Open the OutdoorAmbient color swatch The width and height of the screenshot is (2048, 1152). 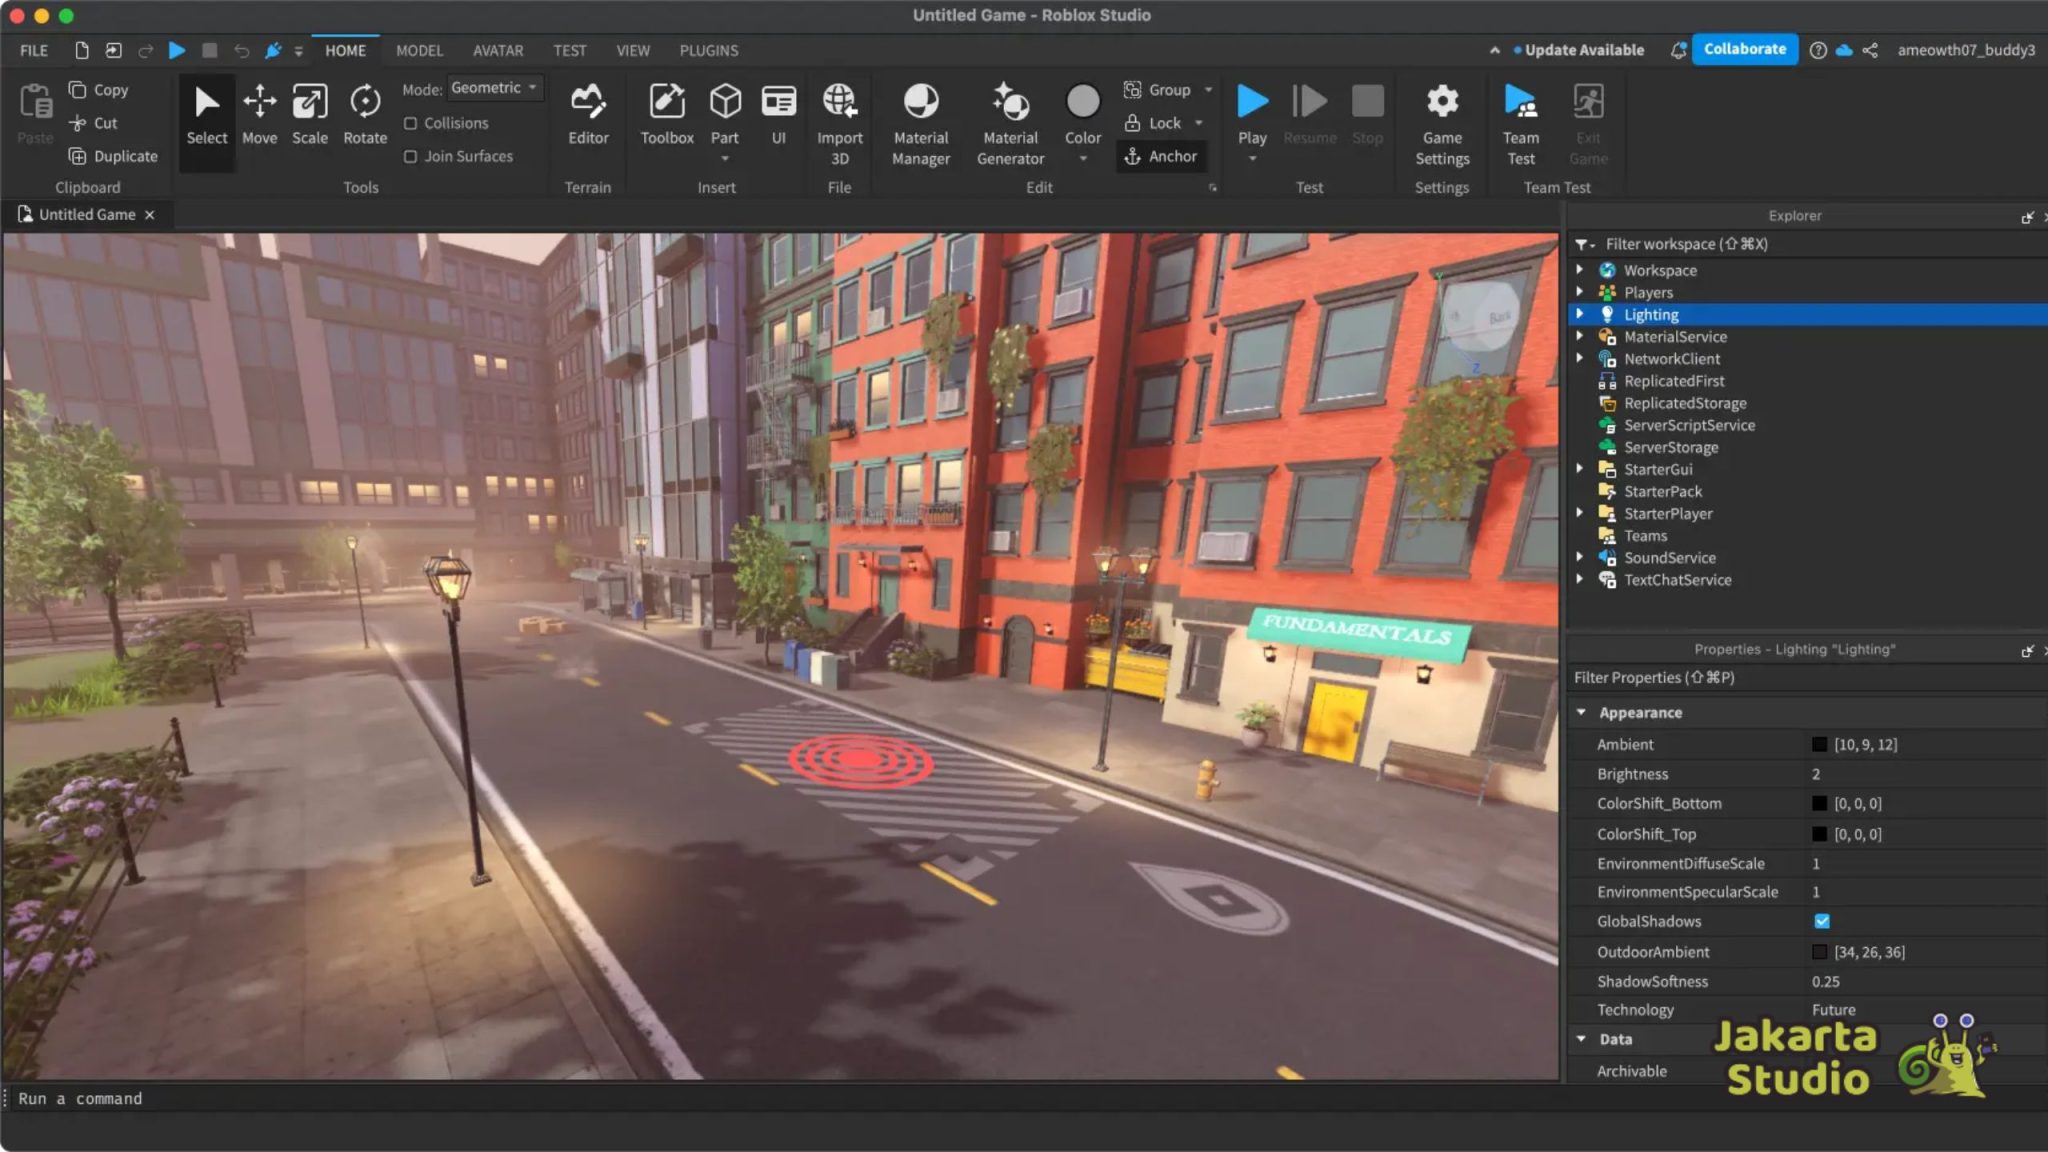(x=1820, y=951)
